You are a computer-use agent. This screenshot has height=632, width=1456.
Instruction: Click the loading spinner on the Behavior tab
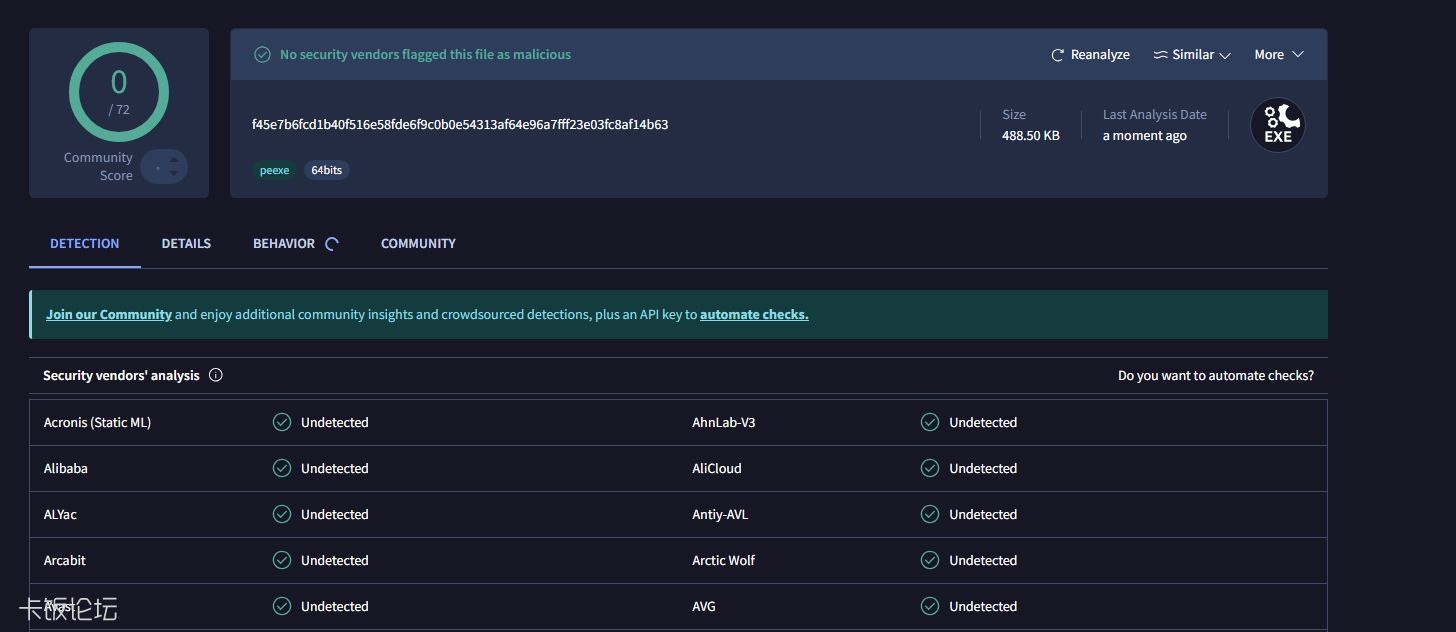point(331,243)
